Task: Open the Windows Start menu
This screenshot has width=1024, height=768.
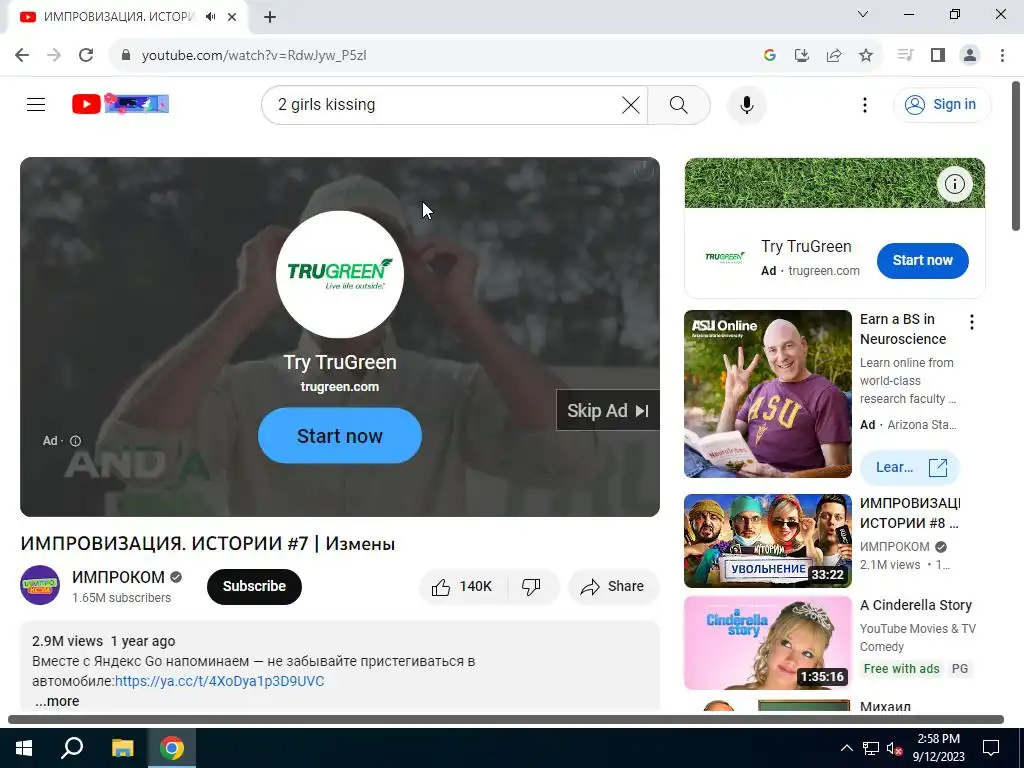Action: point(24,748)
